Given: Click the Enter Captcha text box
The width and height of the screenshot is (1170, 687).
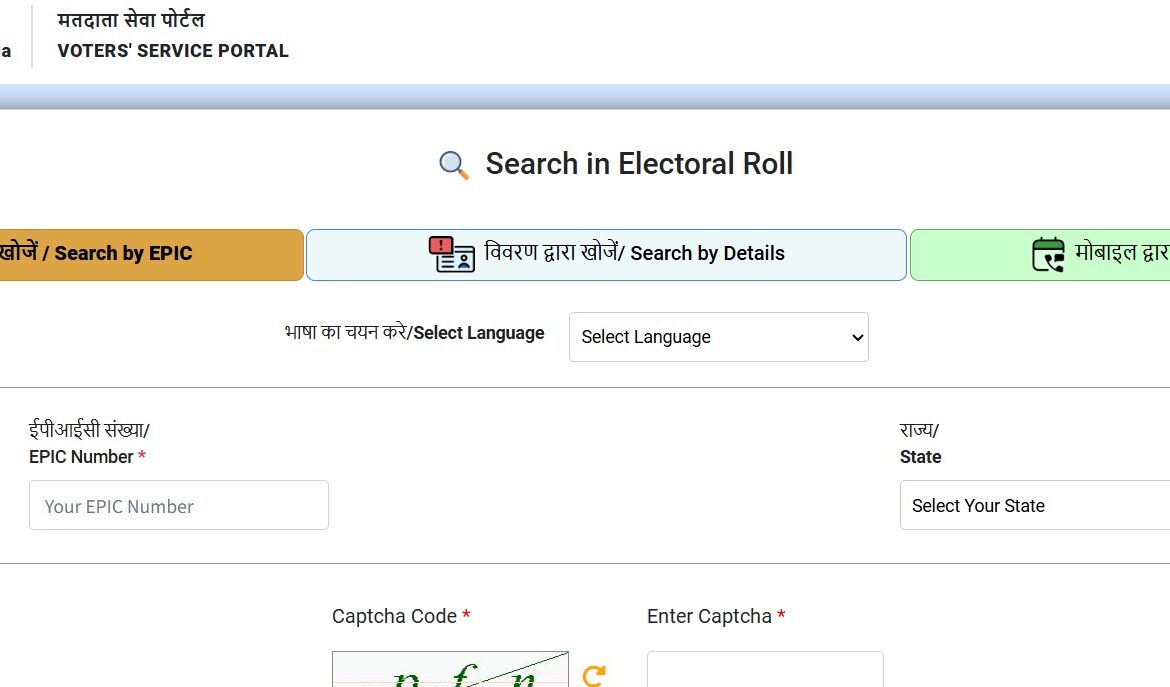Looking at the screenshot, I should 765,671.
